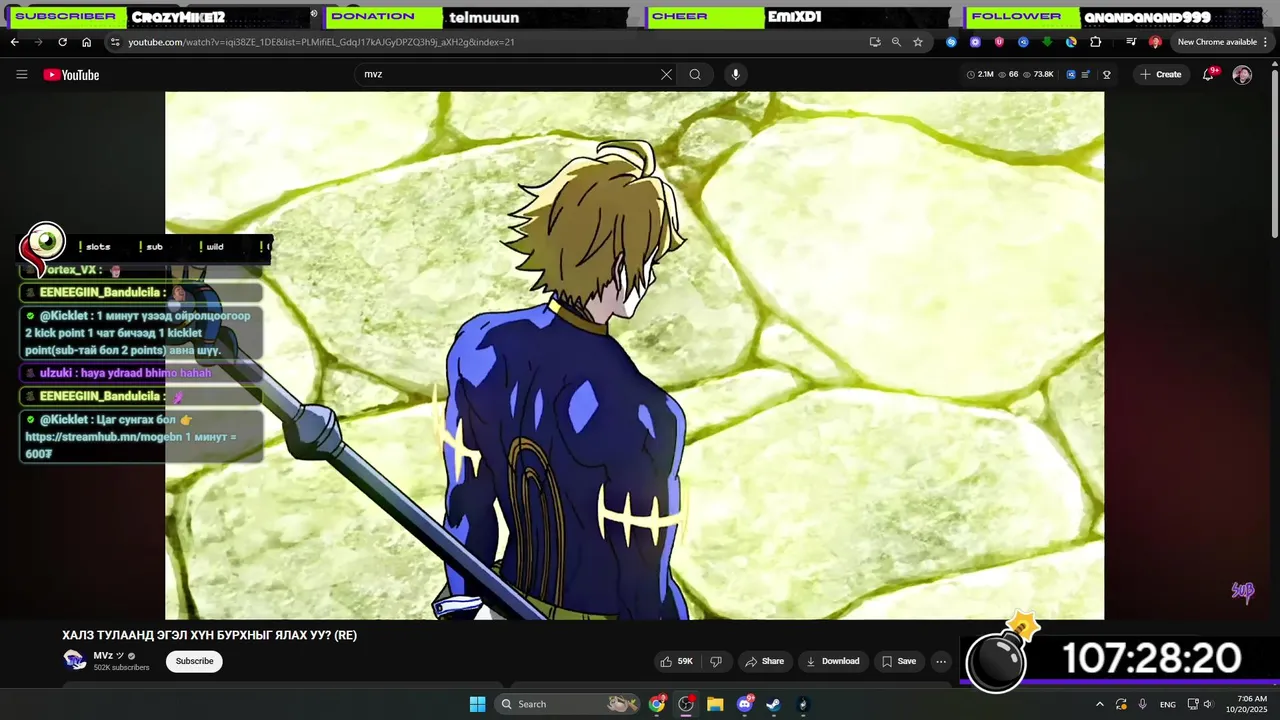Click the !slots command in chat overlay
The height and width of the screenshot is (720, 1280).
click(x=95, y=247)
